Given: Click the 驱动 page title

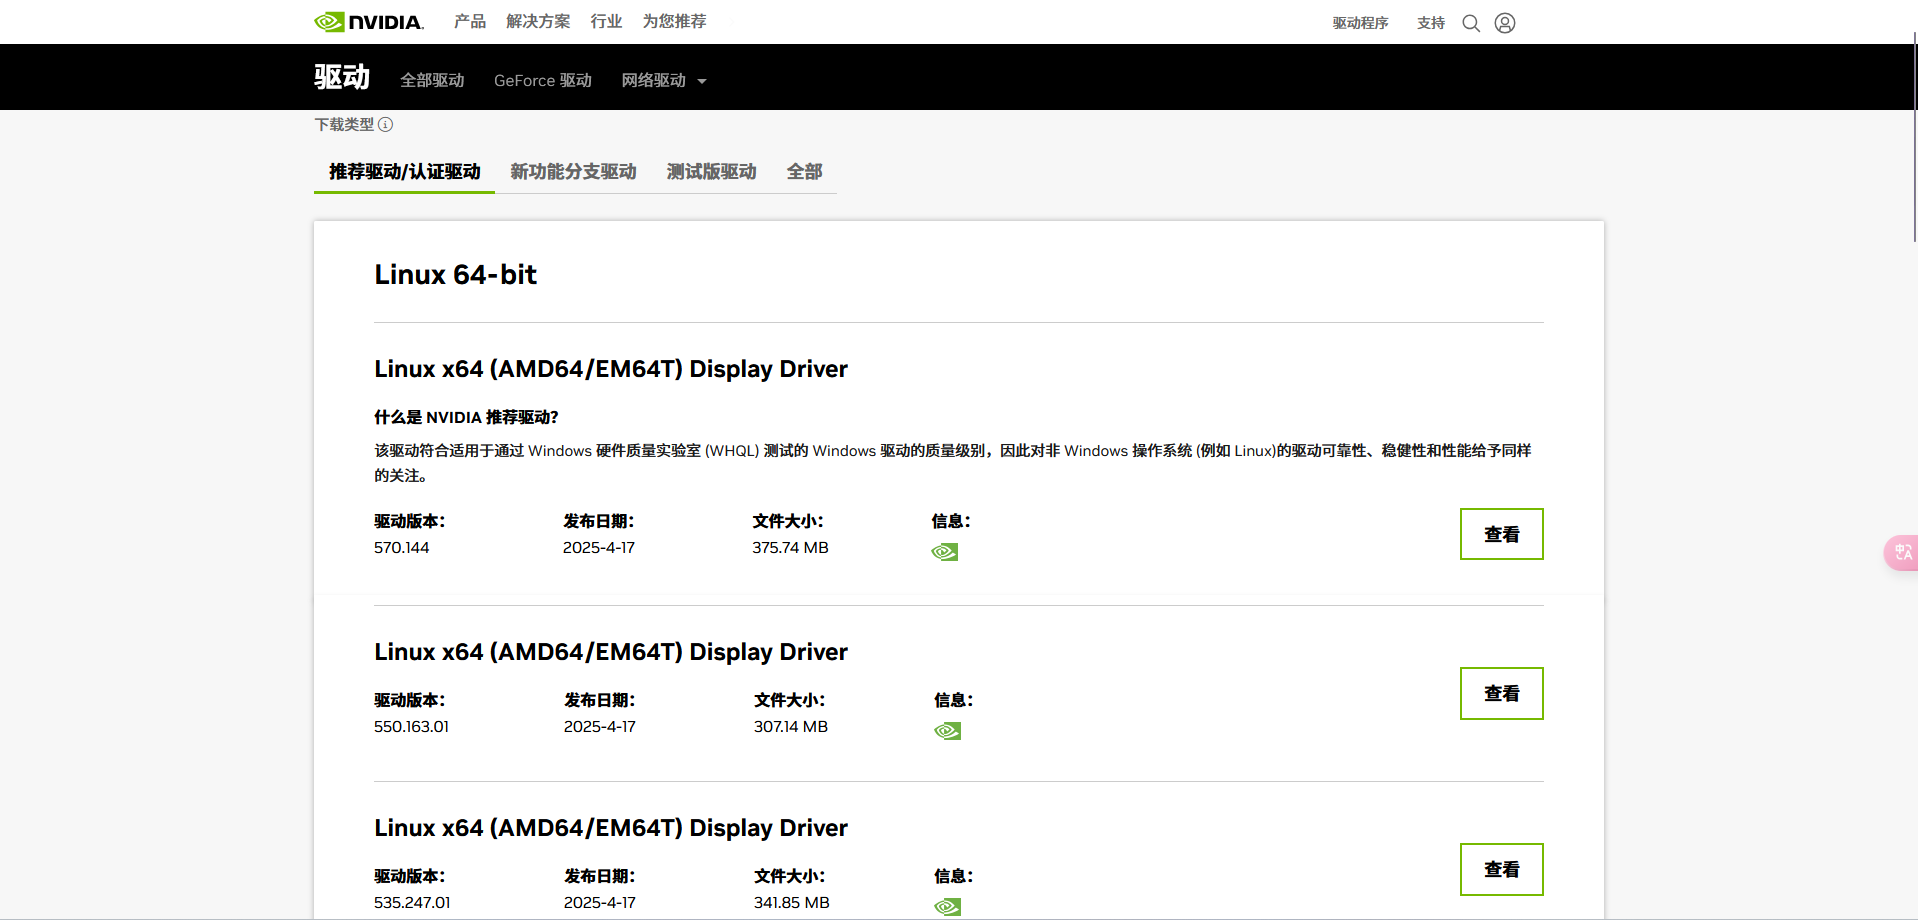Looking at the screenshot, I should coord(342,77).
